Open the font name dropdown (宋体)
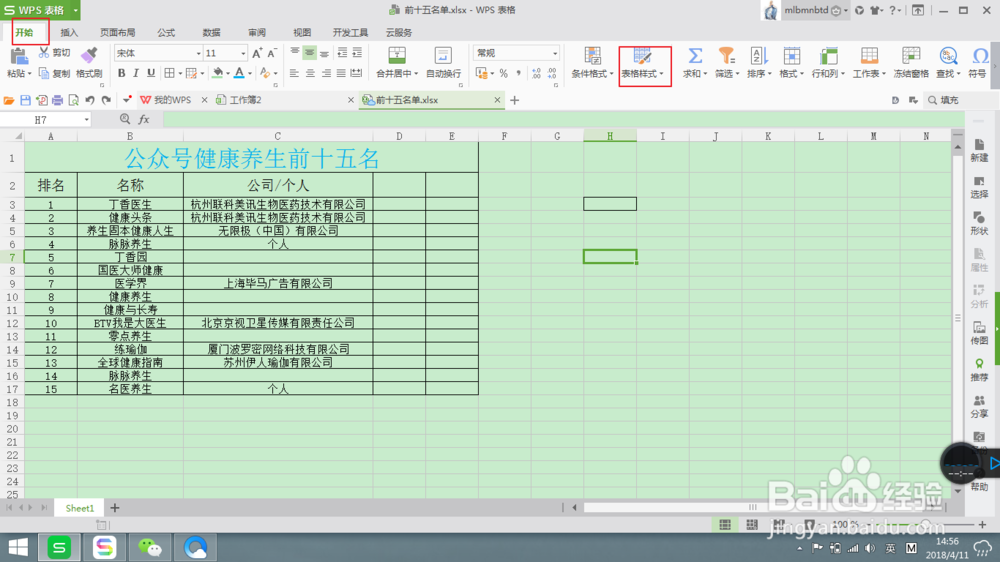Screen dimensions: 1000x562 198,54
